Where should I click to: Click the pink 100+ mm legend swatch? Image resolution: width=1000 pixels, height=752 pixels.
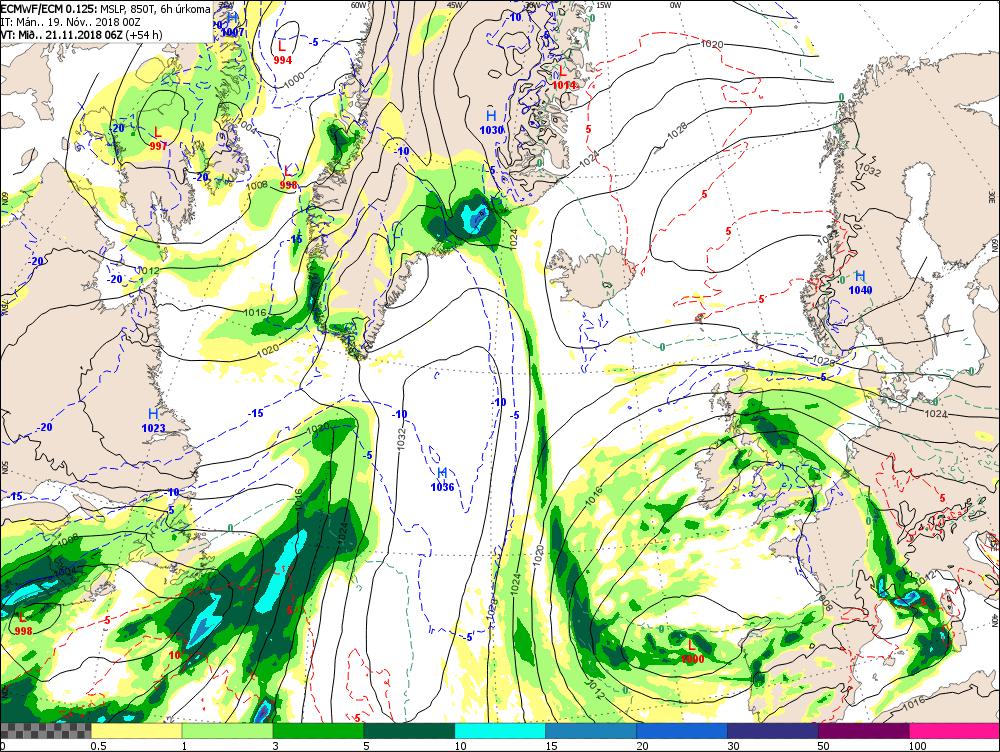click(955, 730)
